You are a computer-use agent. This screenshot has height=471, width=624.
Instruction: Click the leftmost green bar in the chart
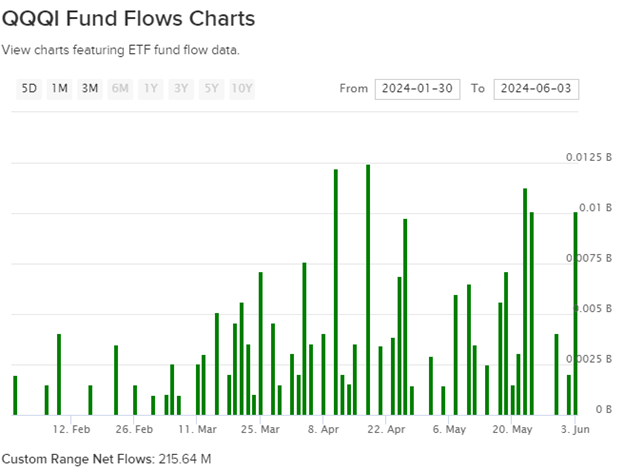tap(15, 395)
